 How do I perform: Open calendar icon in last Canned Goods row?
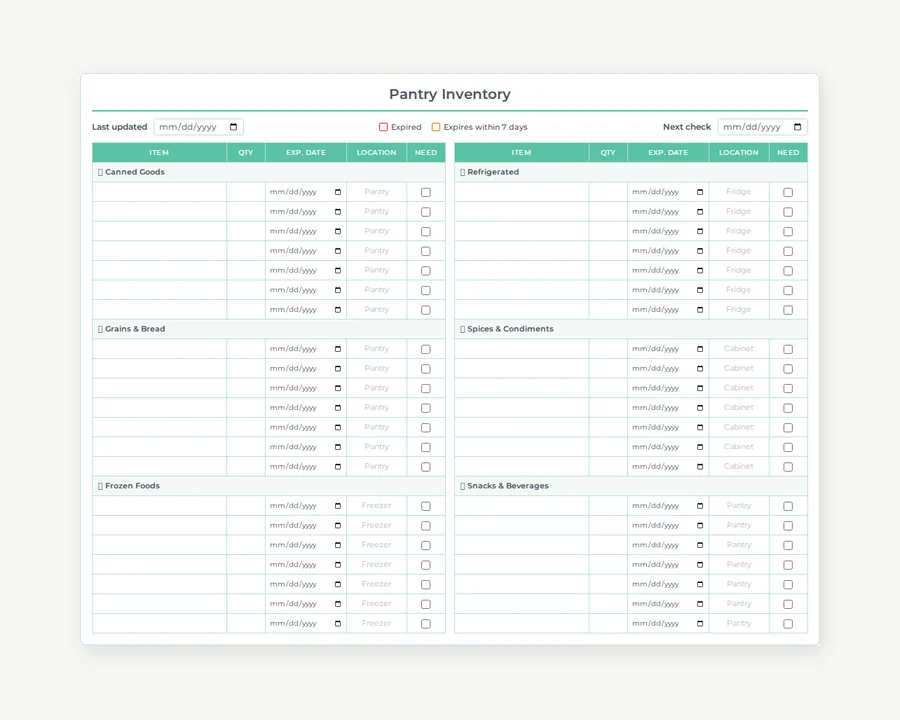point(338,309)
